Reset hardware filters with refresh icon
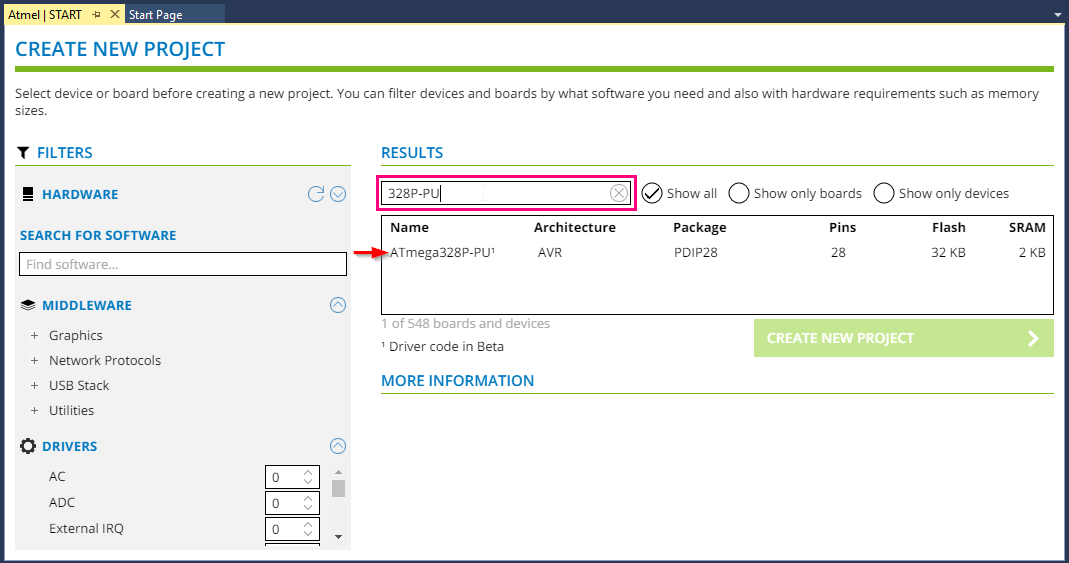The height and width of the screenshot is (563, 1069). click(316, 194)
